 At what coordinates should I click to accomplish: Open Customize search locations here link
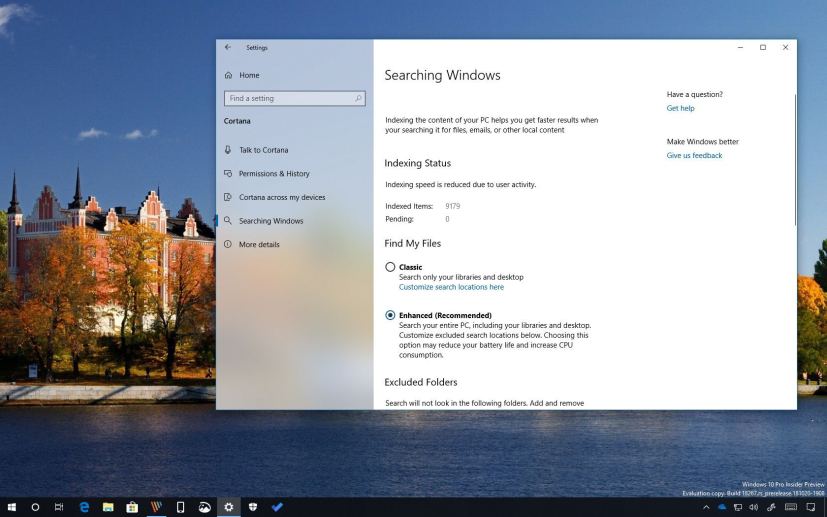point(451,287)
